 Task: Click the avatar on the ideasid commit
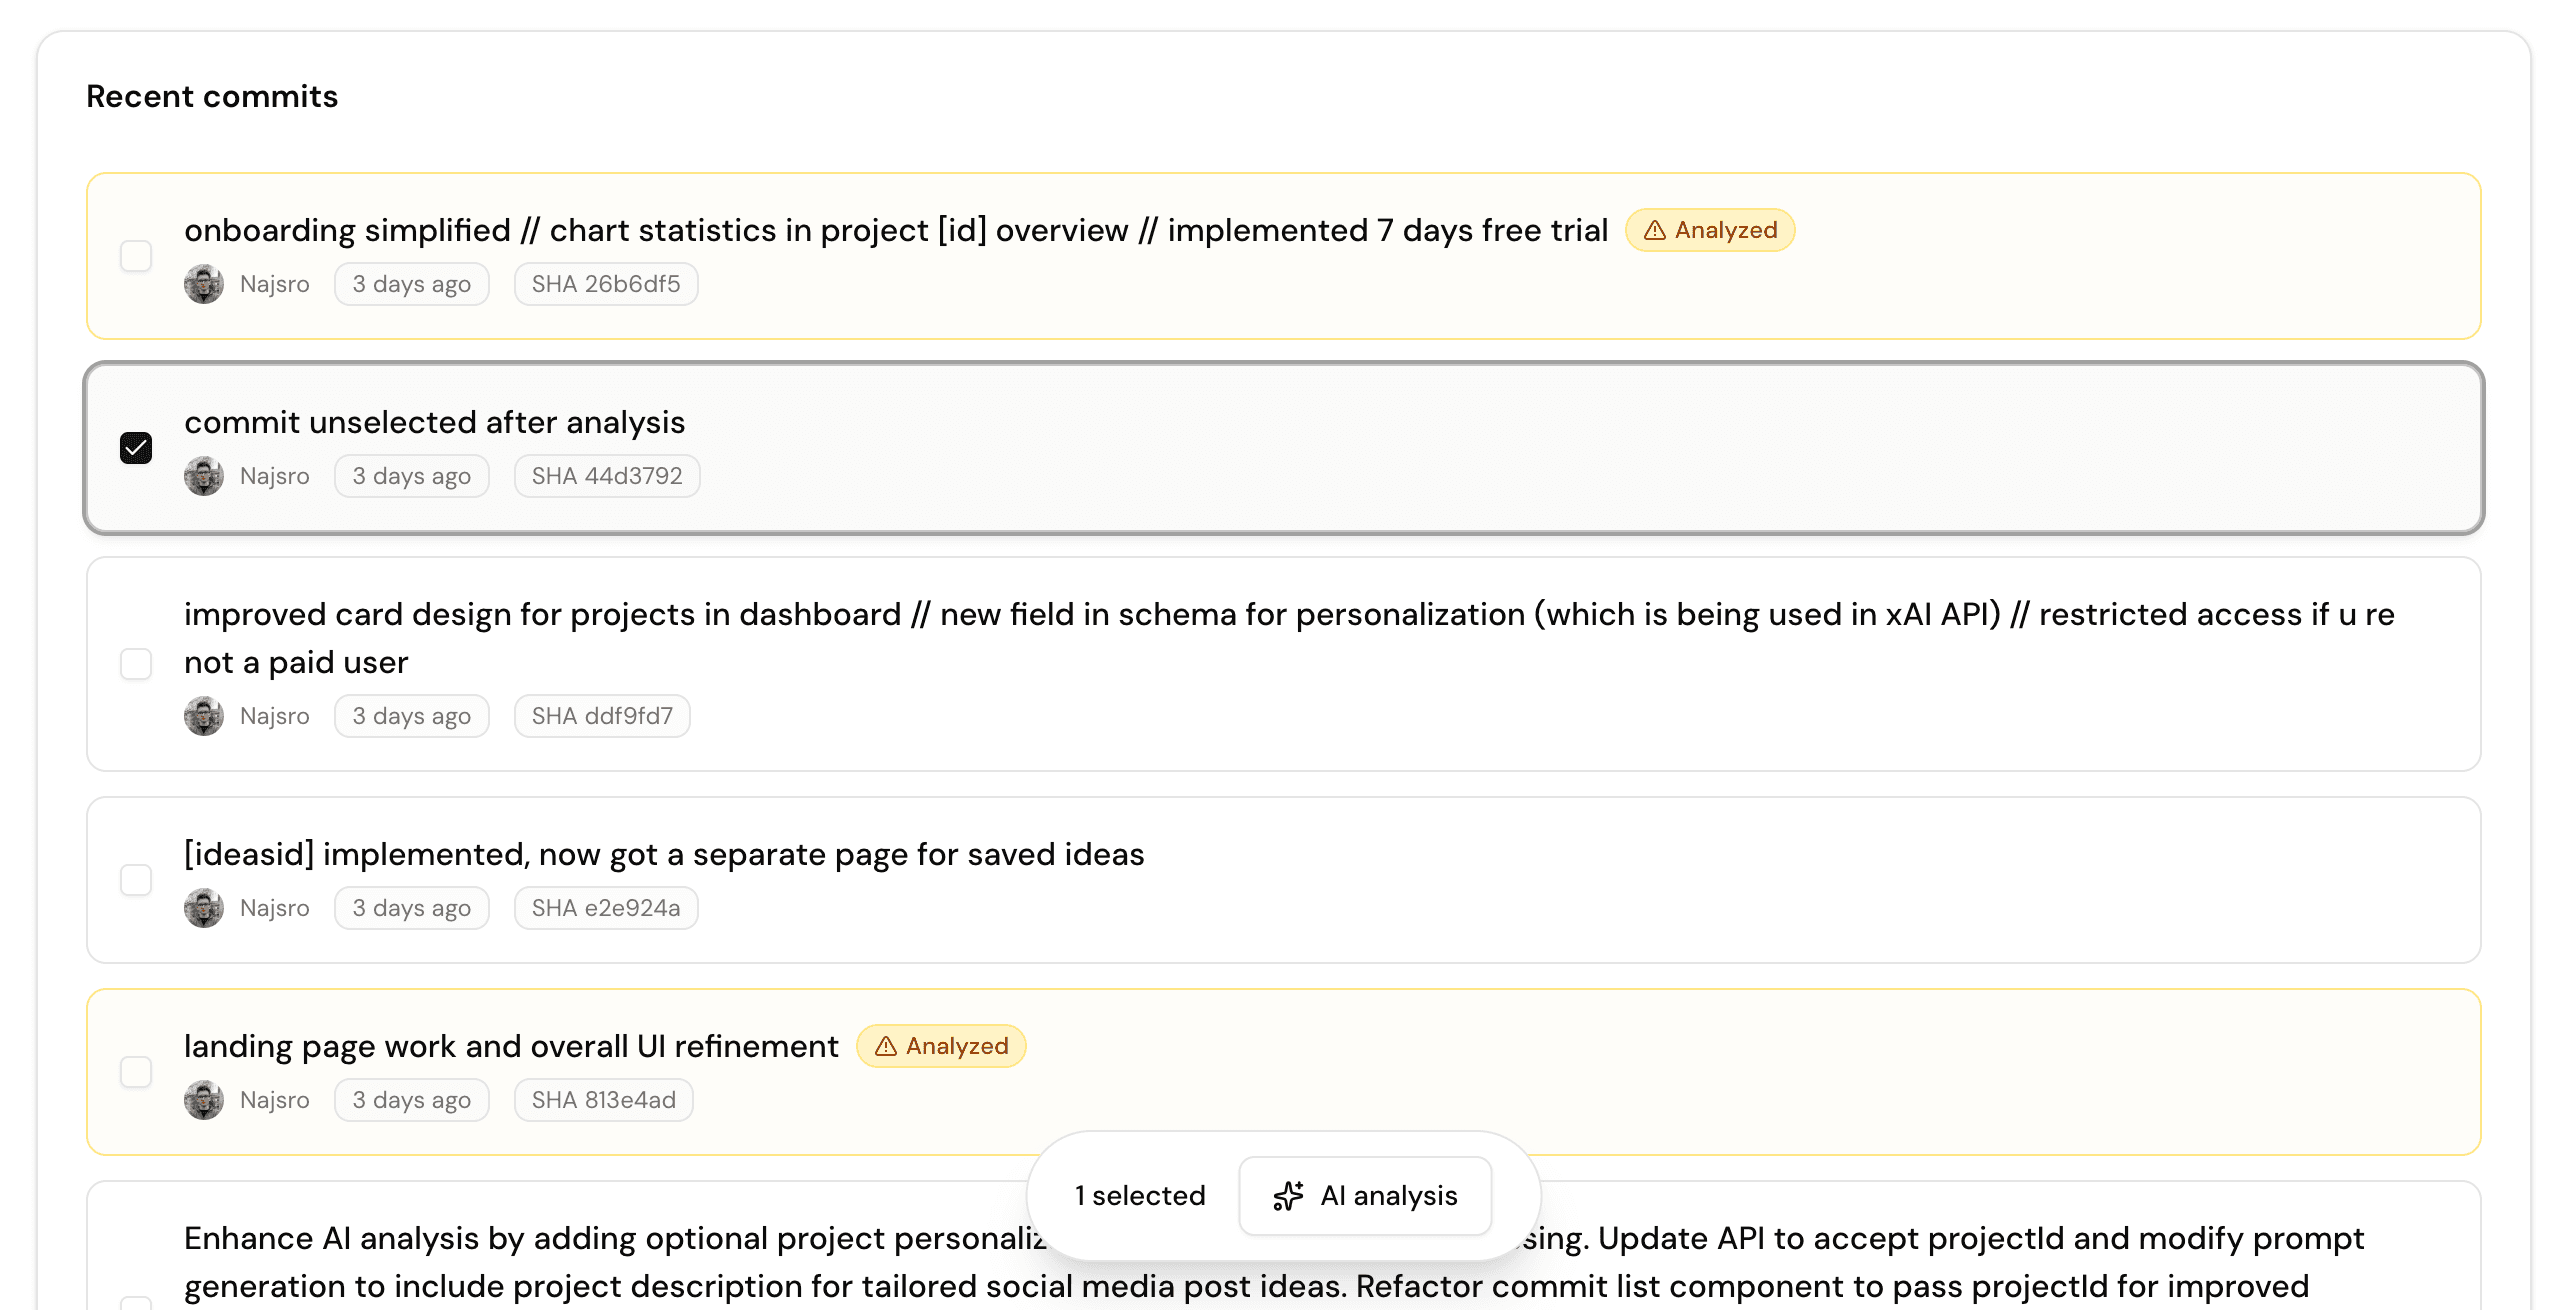(204, 908)
